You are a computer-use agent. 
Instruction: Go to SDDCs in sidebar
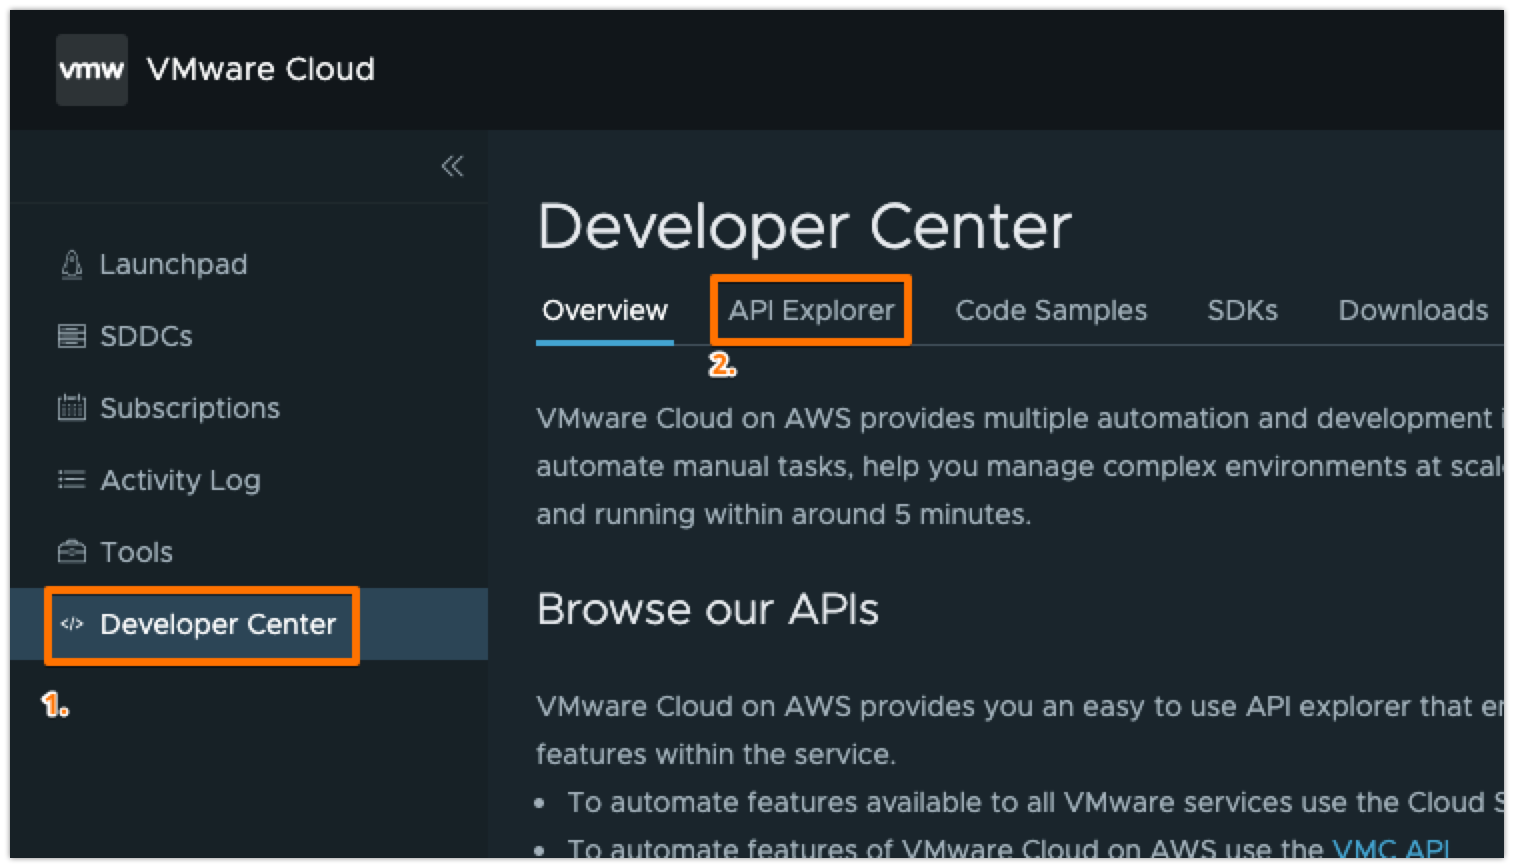[x=146, y=336]
